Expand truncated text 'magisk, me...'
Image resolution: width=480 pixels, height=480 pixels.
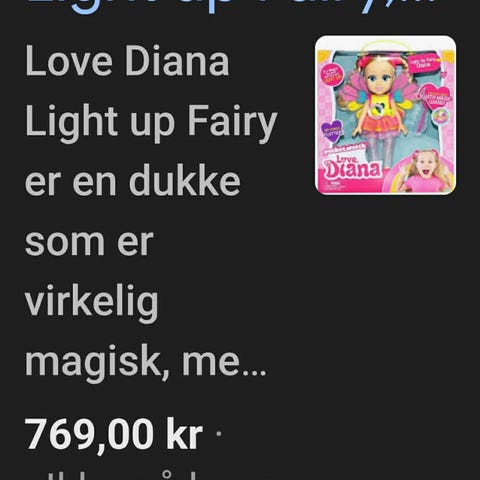pyautogui.click(x=146, y=363)
